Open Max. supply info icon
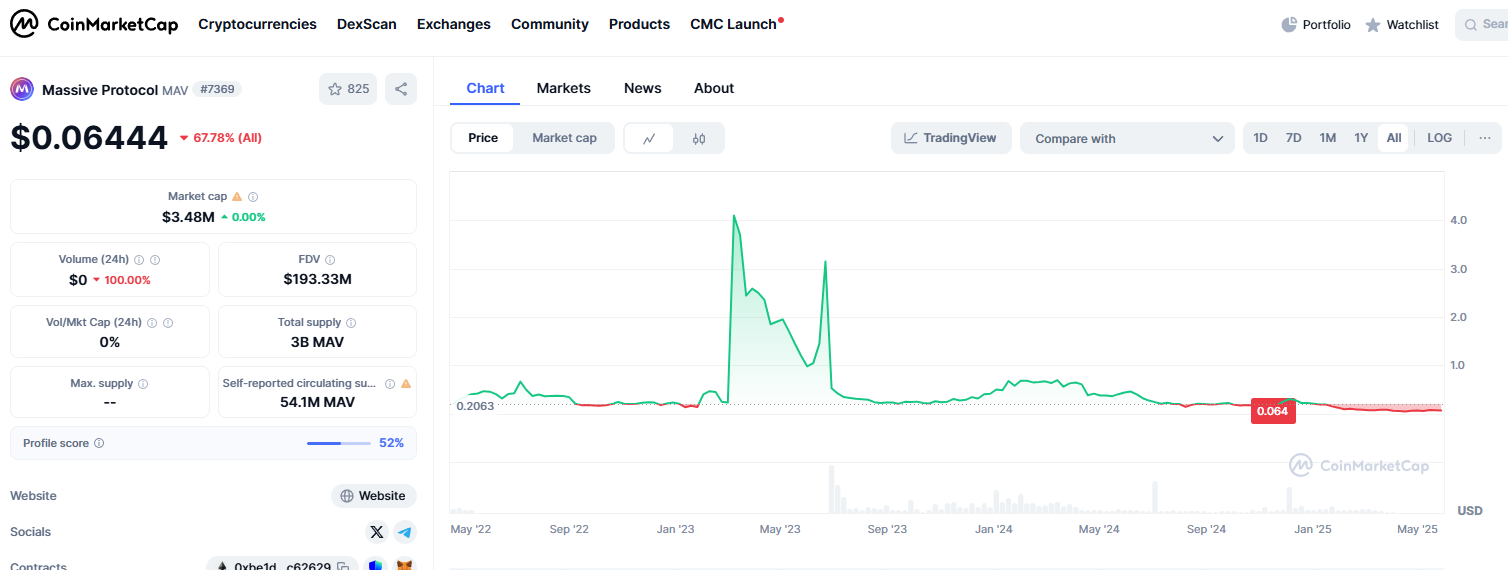The height and width of the screenshot is (570, 1508). 143,384
